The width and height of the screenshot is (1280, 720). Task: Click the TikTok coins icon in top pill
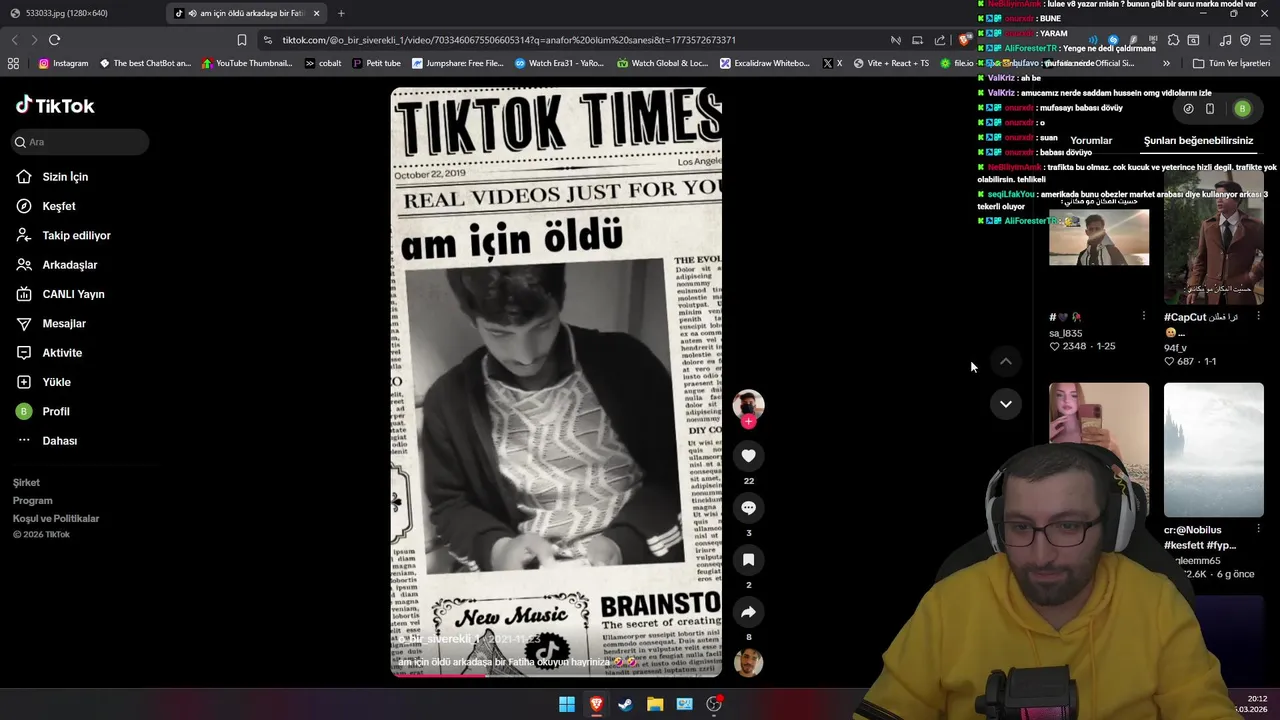pyautogui.click(x=1188, y=109)
